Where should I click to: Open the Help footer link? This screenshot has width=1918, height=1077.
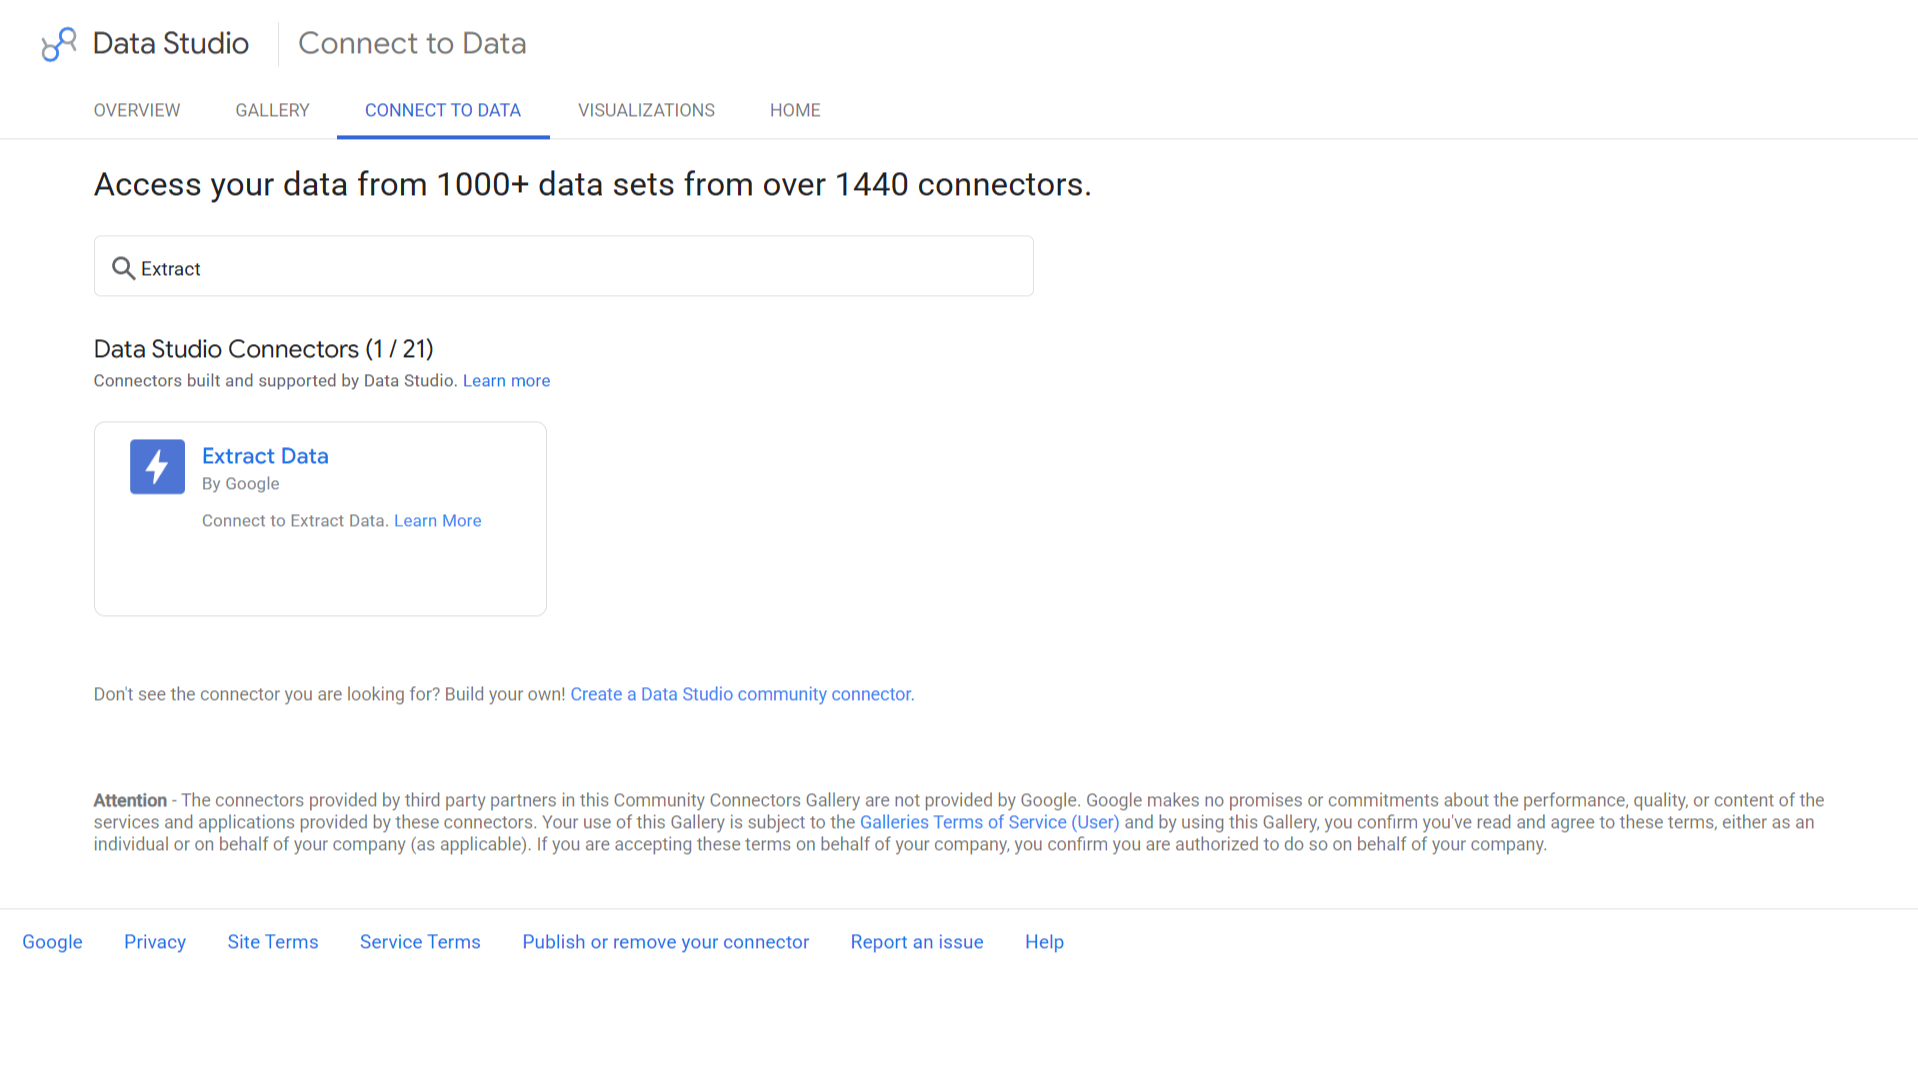tap(1044, 942)
